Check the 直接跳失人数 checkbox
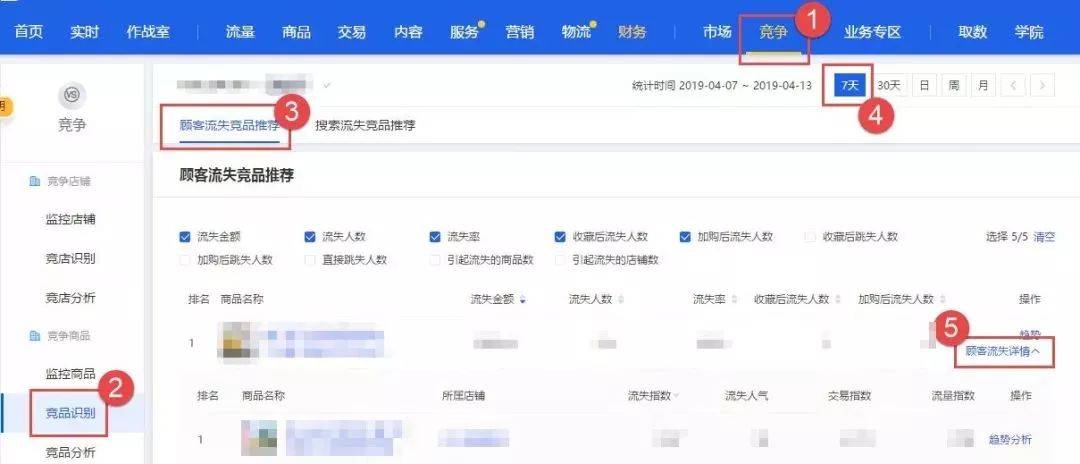The image size is (1080, 464). click(x=310, y=260)
